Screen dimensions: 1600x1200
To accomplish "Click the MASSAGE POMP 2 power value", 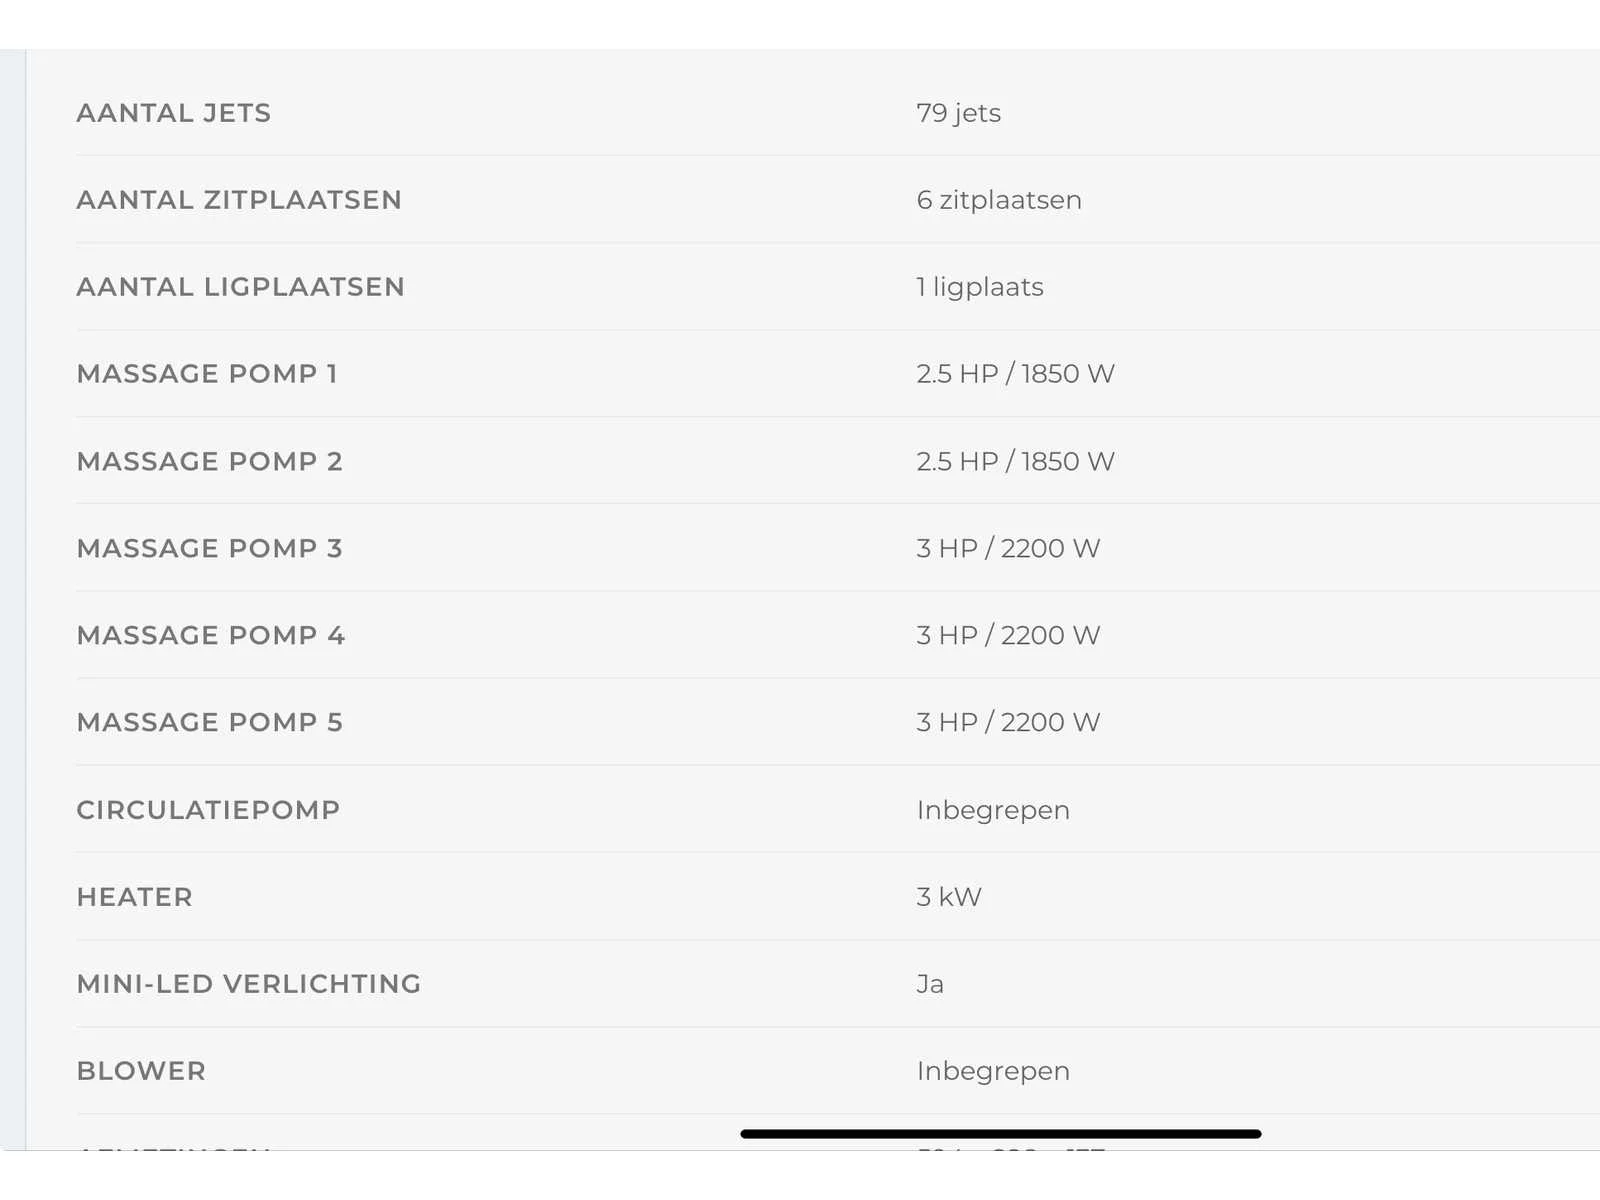I will pos(1015,461).
